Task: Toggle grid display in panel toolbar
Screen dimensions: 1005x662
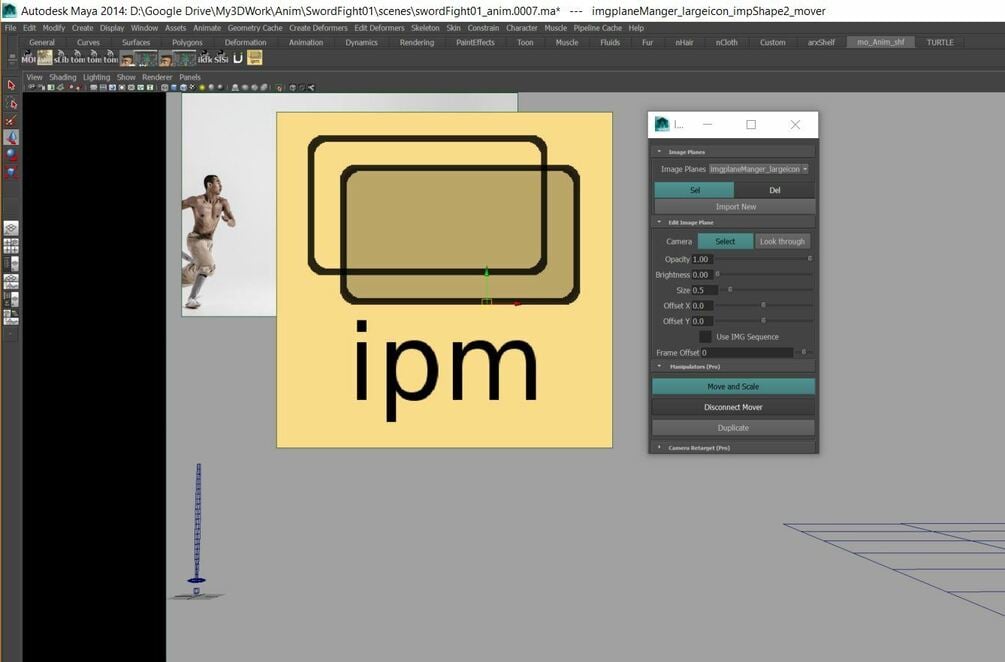Action: point(94,87)
